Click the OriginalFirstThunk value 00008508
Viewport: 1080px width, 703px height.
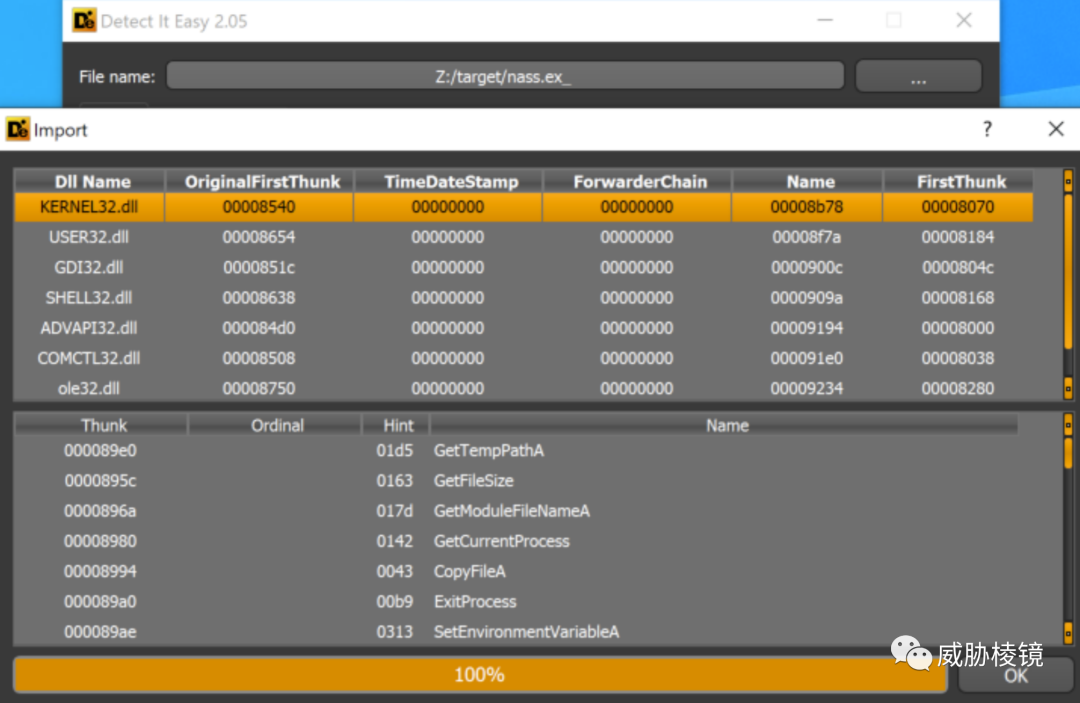coord(259,359)
